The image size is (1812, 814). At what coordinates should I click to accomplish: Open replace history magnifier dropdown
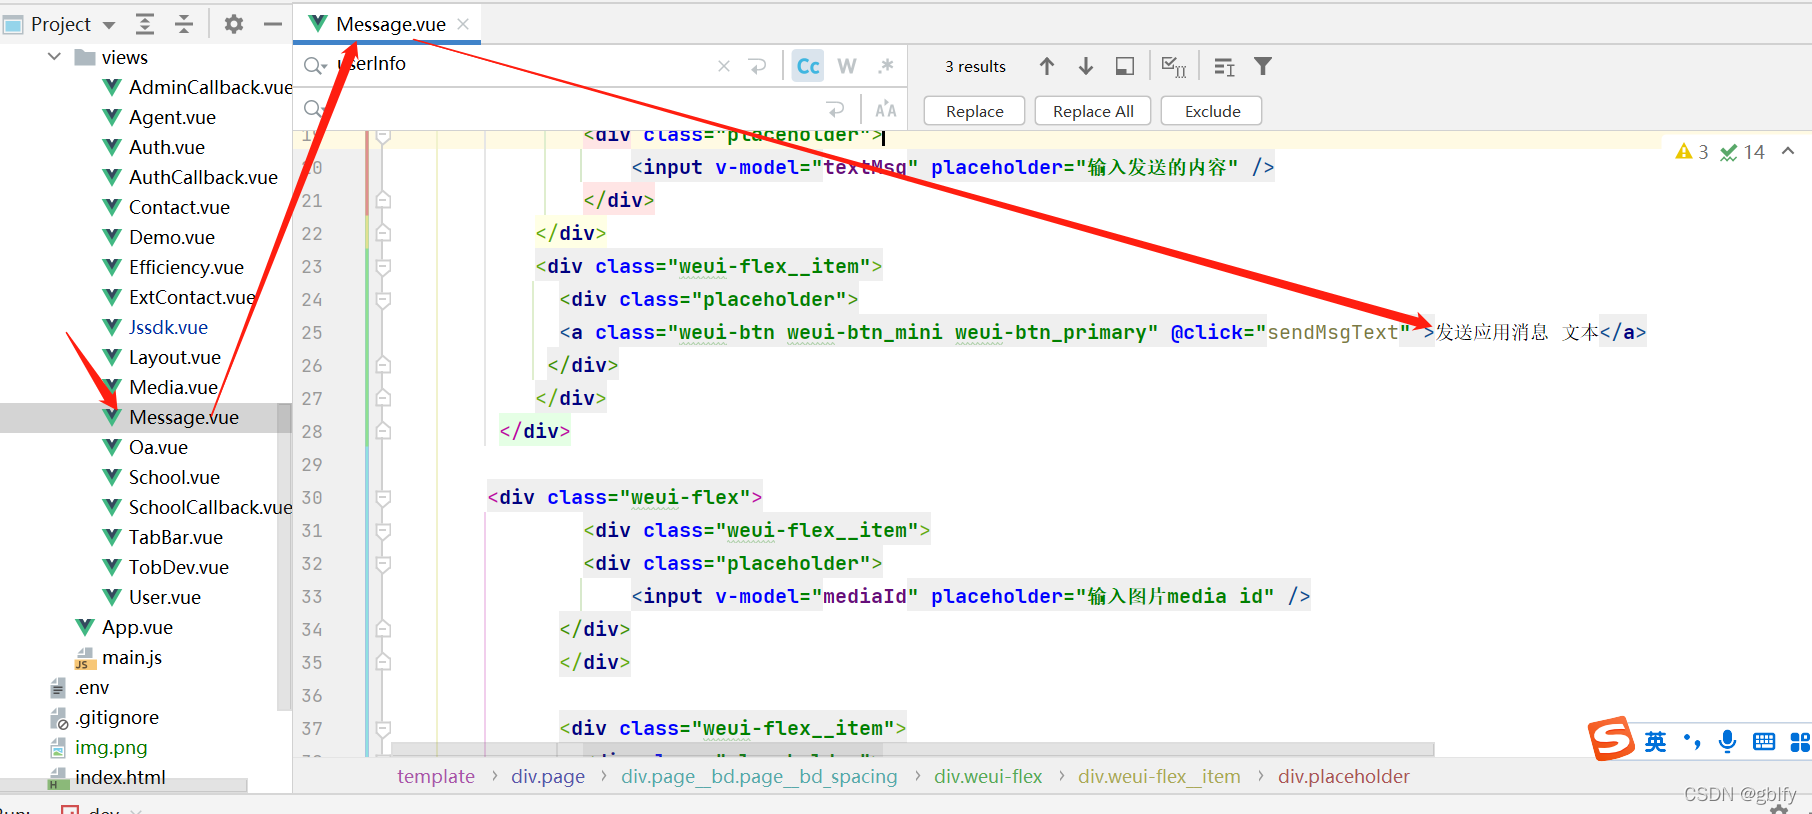315,109
